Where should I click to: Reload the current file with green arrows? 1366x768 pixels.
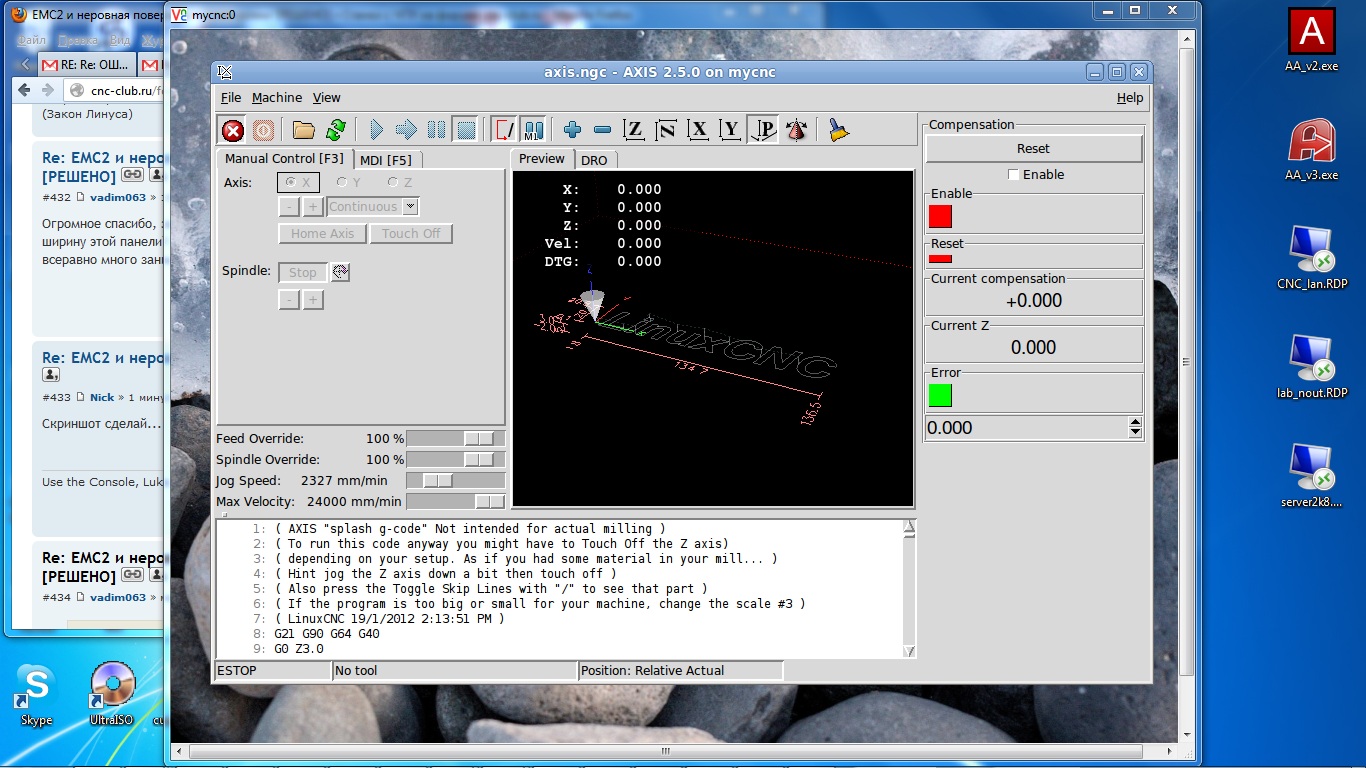(335, 130)
